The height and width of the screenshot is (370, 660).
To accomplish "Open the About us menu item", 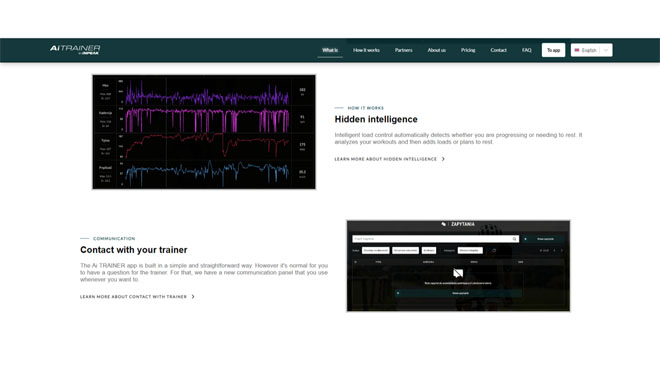I will 436,50.
